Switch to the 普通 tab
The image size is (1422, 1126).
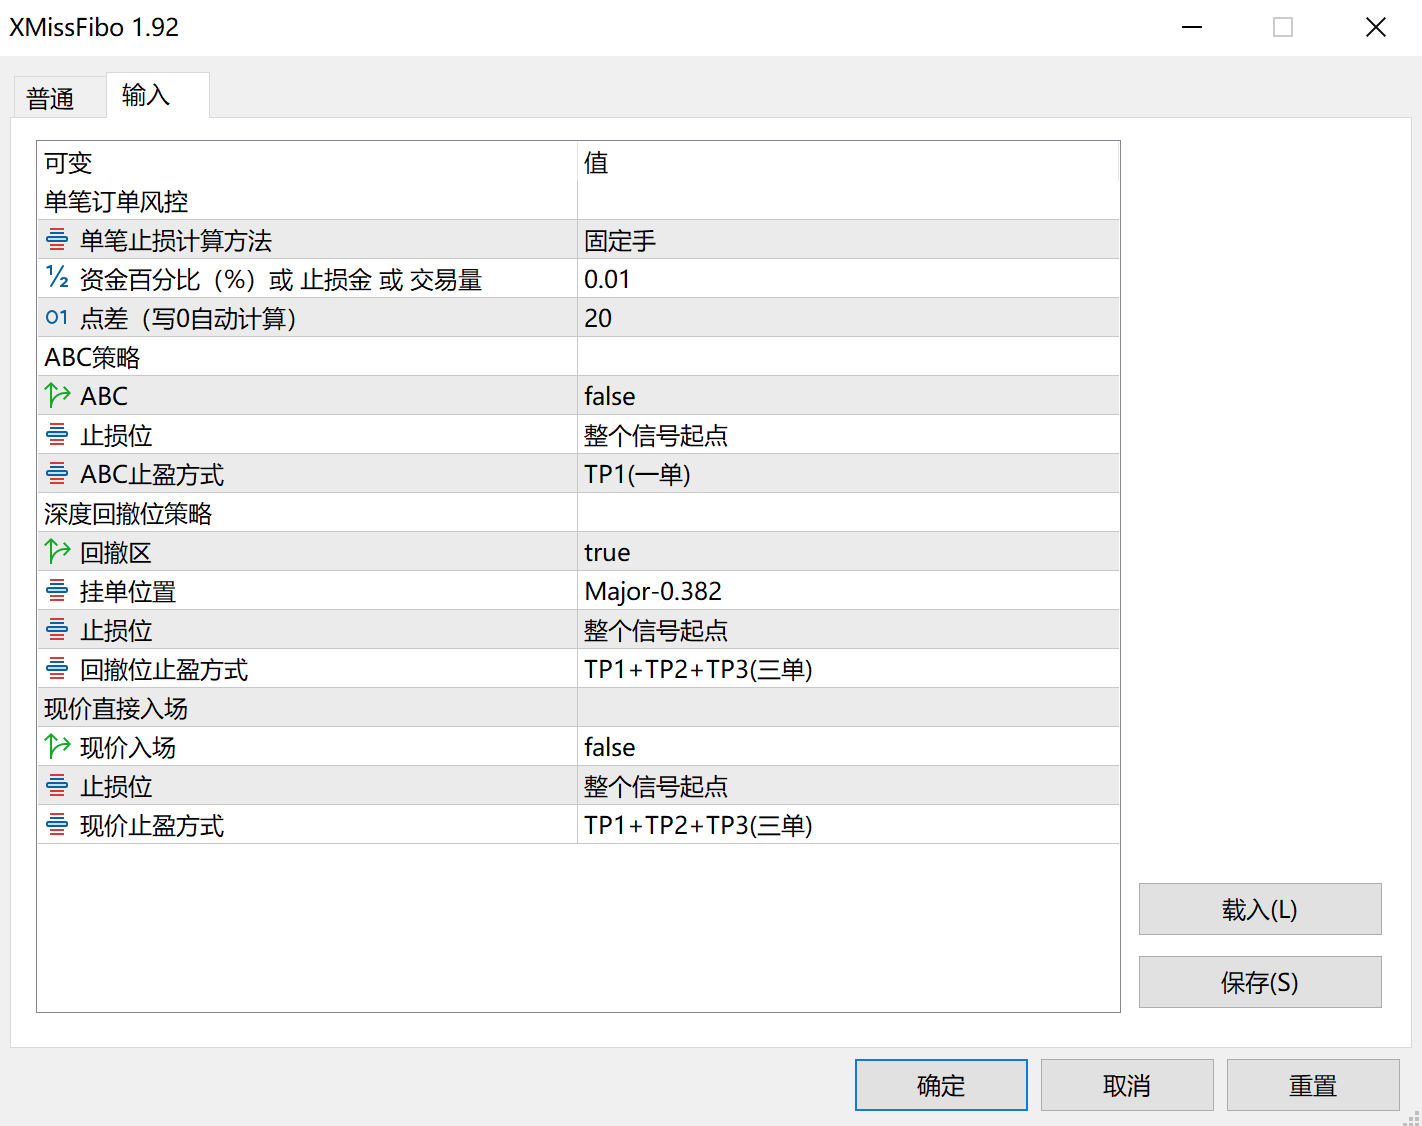tap(51, 98)
